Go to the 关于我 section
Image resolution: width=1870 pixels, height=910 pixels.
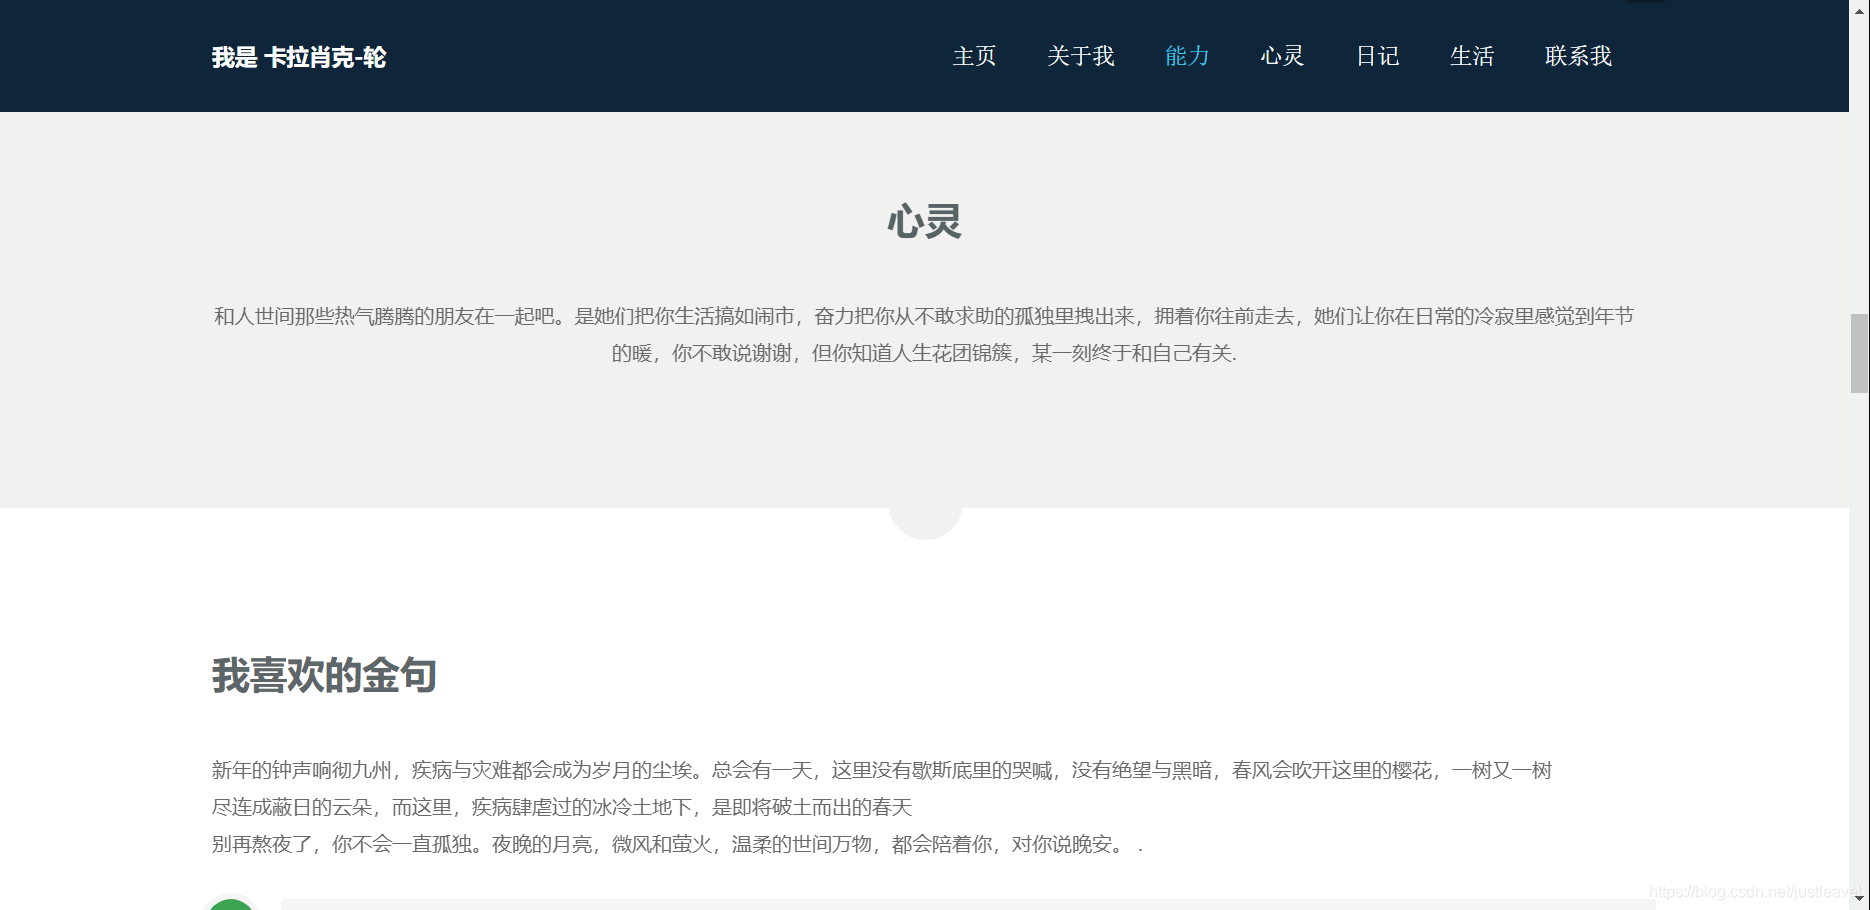point(1080,57)
